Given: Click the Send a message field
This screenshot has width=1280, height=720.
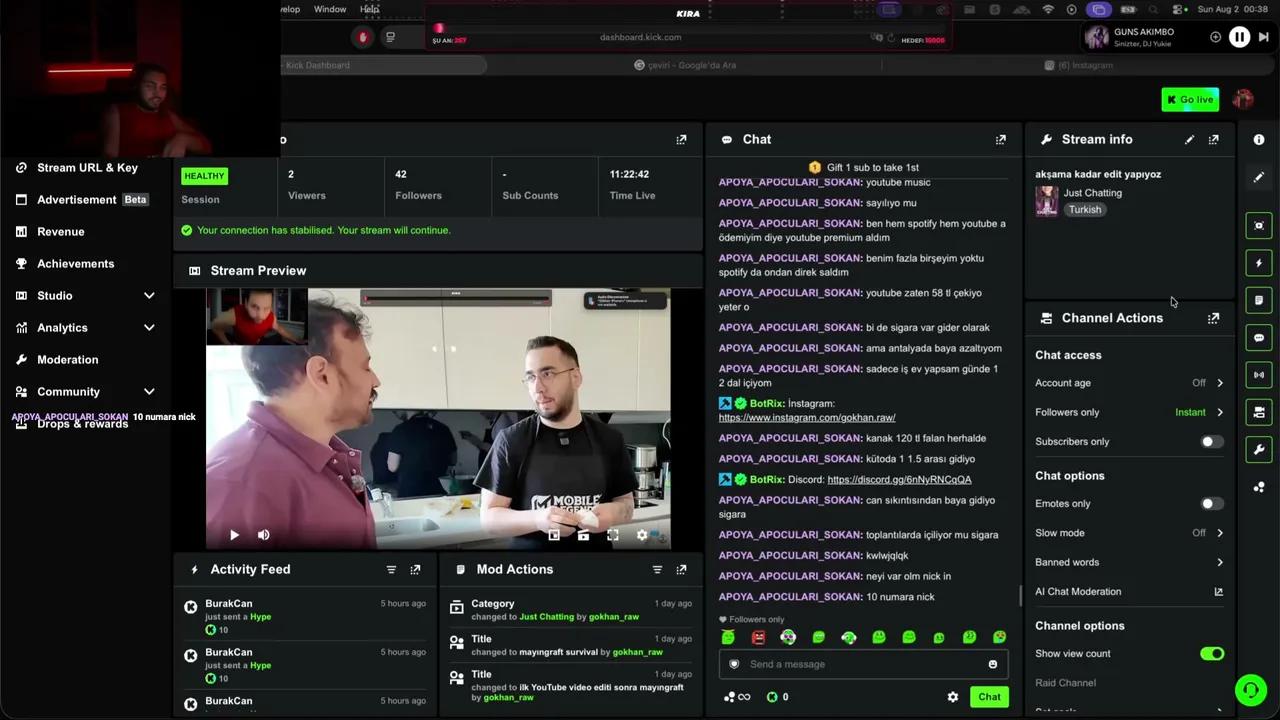Looking at the screenshot, I should 865,664.
